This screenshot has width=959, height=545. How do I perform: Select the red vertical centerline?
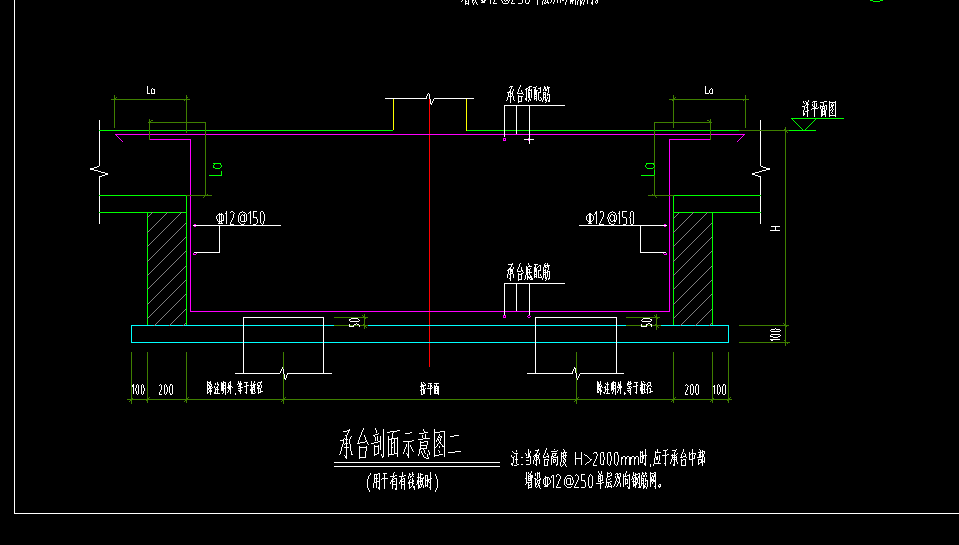430,232
